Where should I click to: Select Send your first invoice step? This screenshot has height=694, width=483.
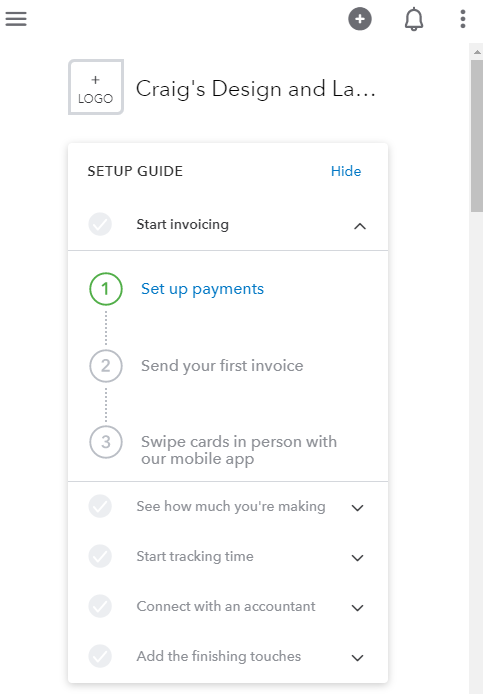(x=222, y=366)
